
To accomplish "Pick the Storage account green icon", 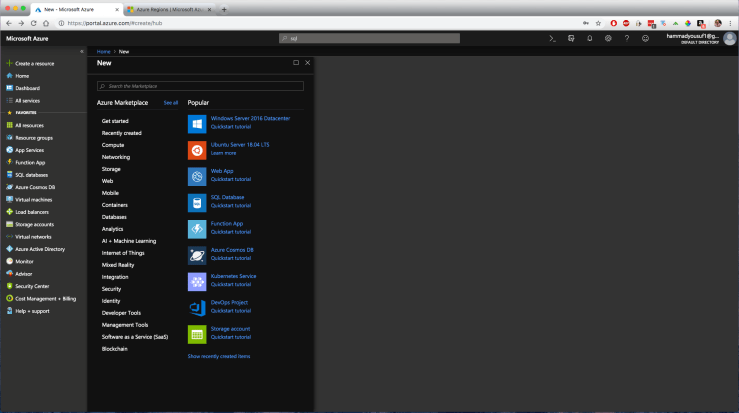I will pyautogui.click(x=197, y=334).
